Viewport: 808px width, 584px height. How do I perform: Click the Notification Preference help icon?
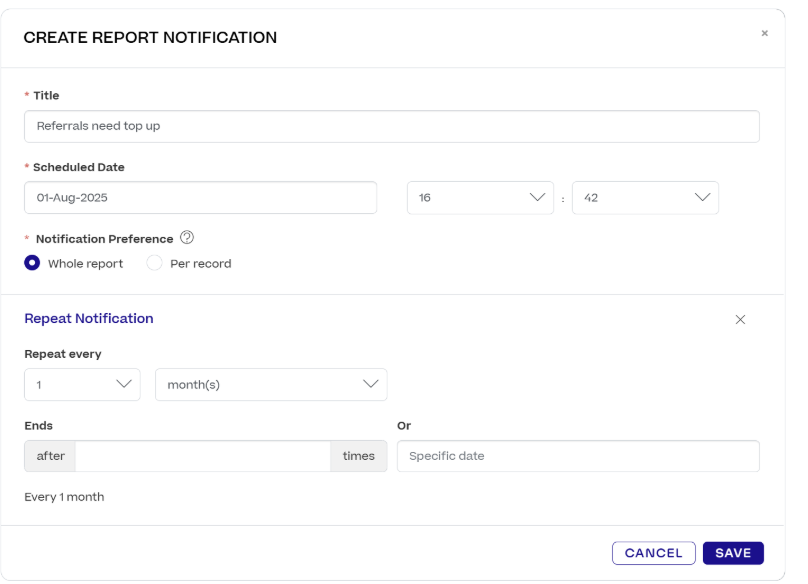click(187, 238)
